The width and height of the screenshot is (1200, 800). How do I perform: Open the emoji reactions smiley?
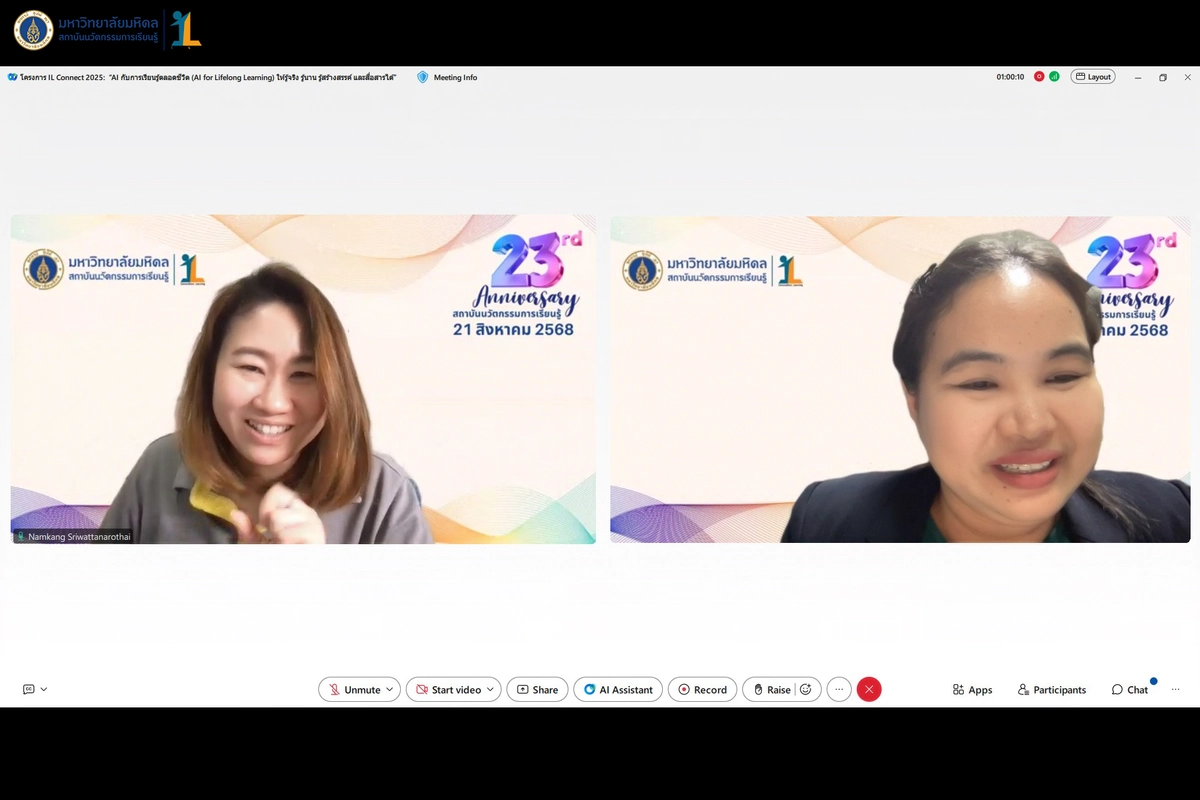pyautogui.click(x=806, y=689)
